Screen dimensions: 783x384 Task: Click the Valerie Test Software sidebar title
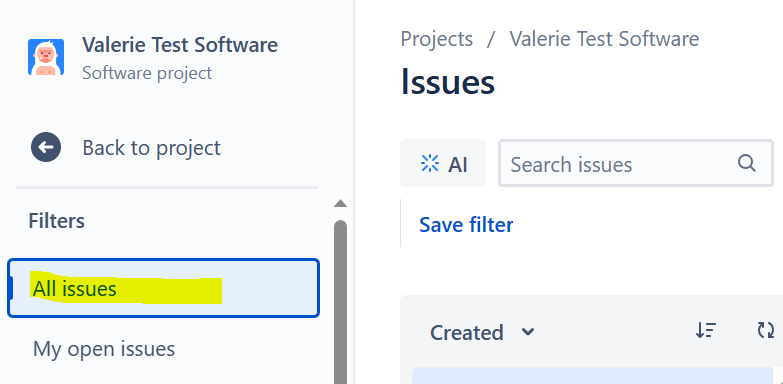180,45
